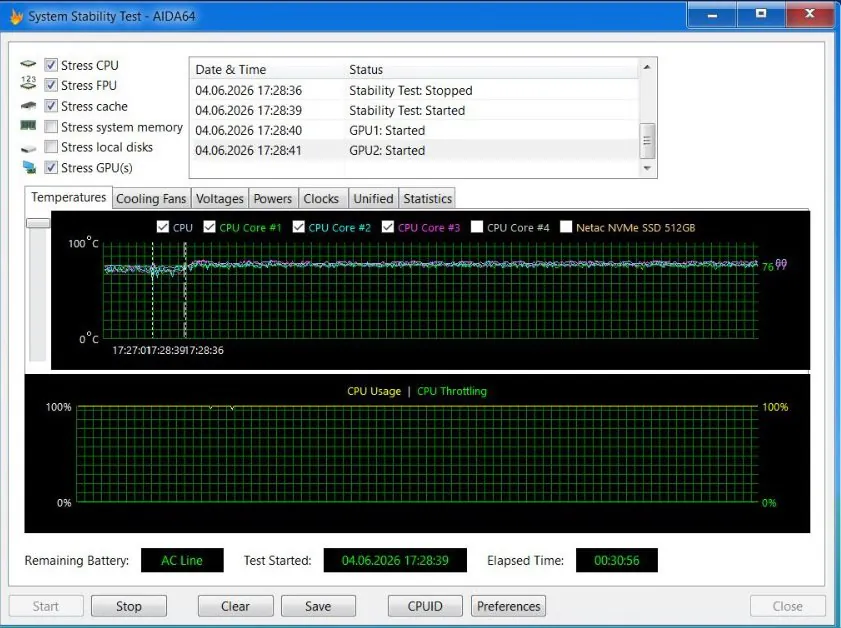The height and width of the screenshot is (628, 841).
Task: Hide CPU Core #3 in temperature graph
Action: [x=388, y=227]
